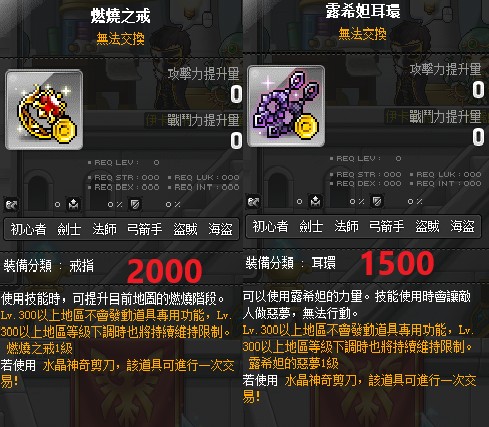Click the 露希妲耳環 earring item icon

click(286, 106)
